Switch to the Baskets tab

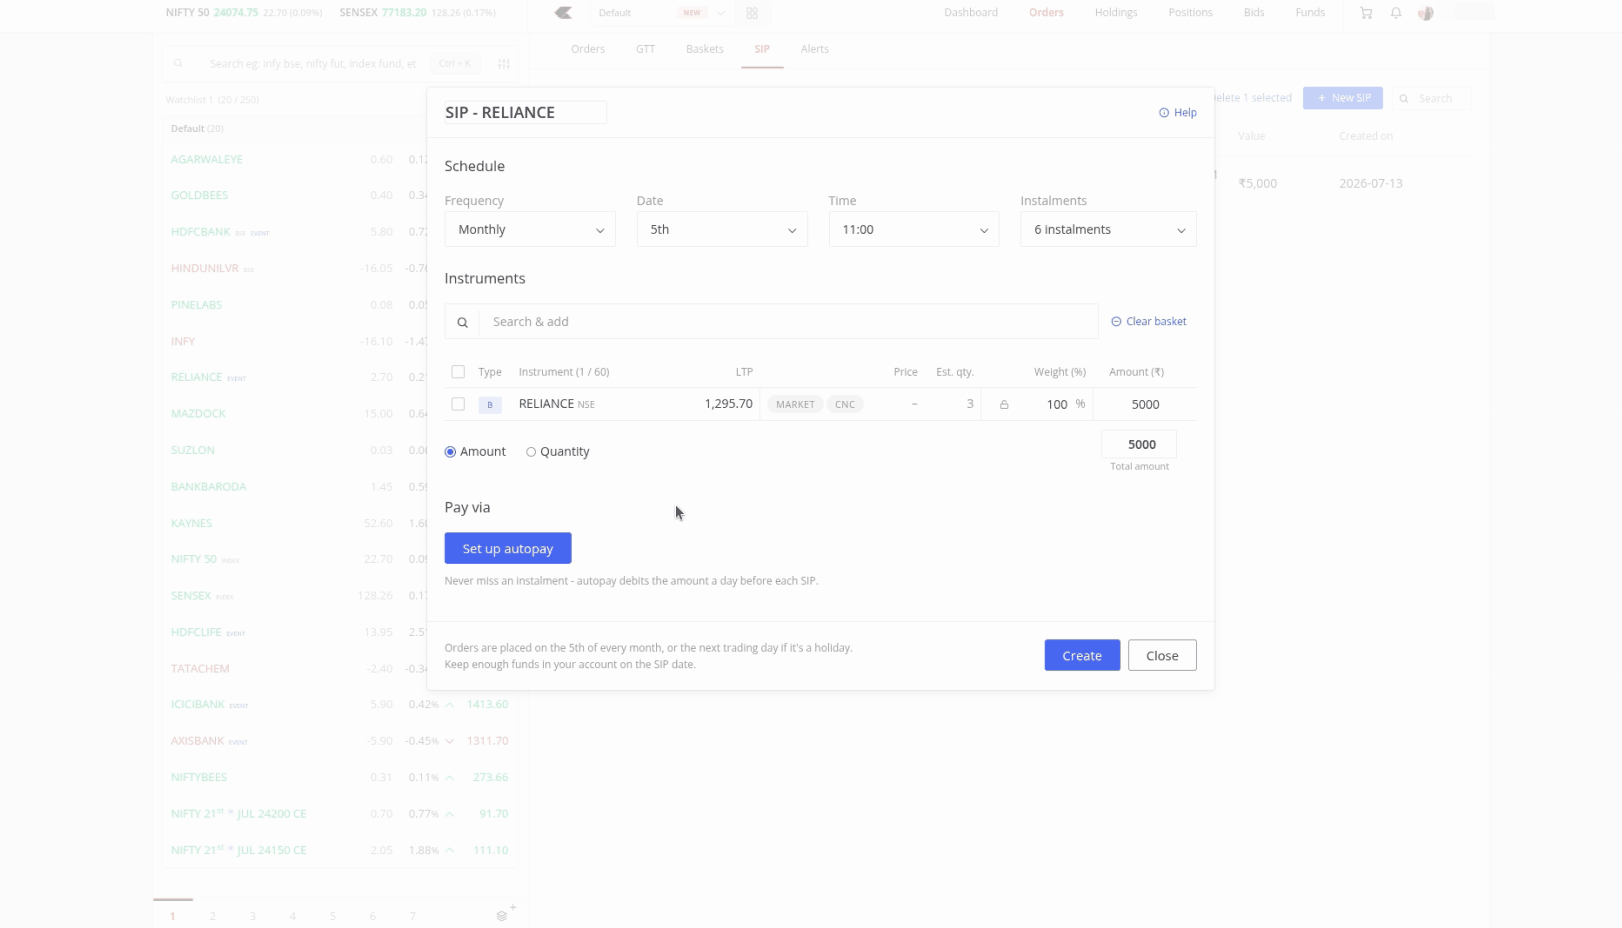pyautogui.click(x=705, y=49)
